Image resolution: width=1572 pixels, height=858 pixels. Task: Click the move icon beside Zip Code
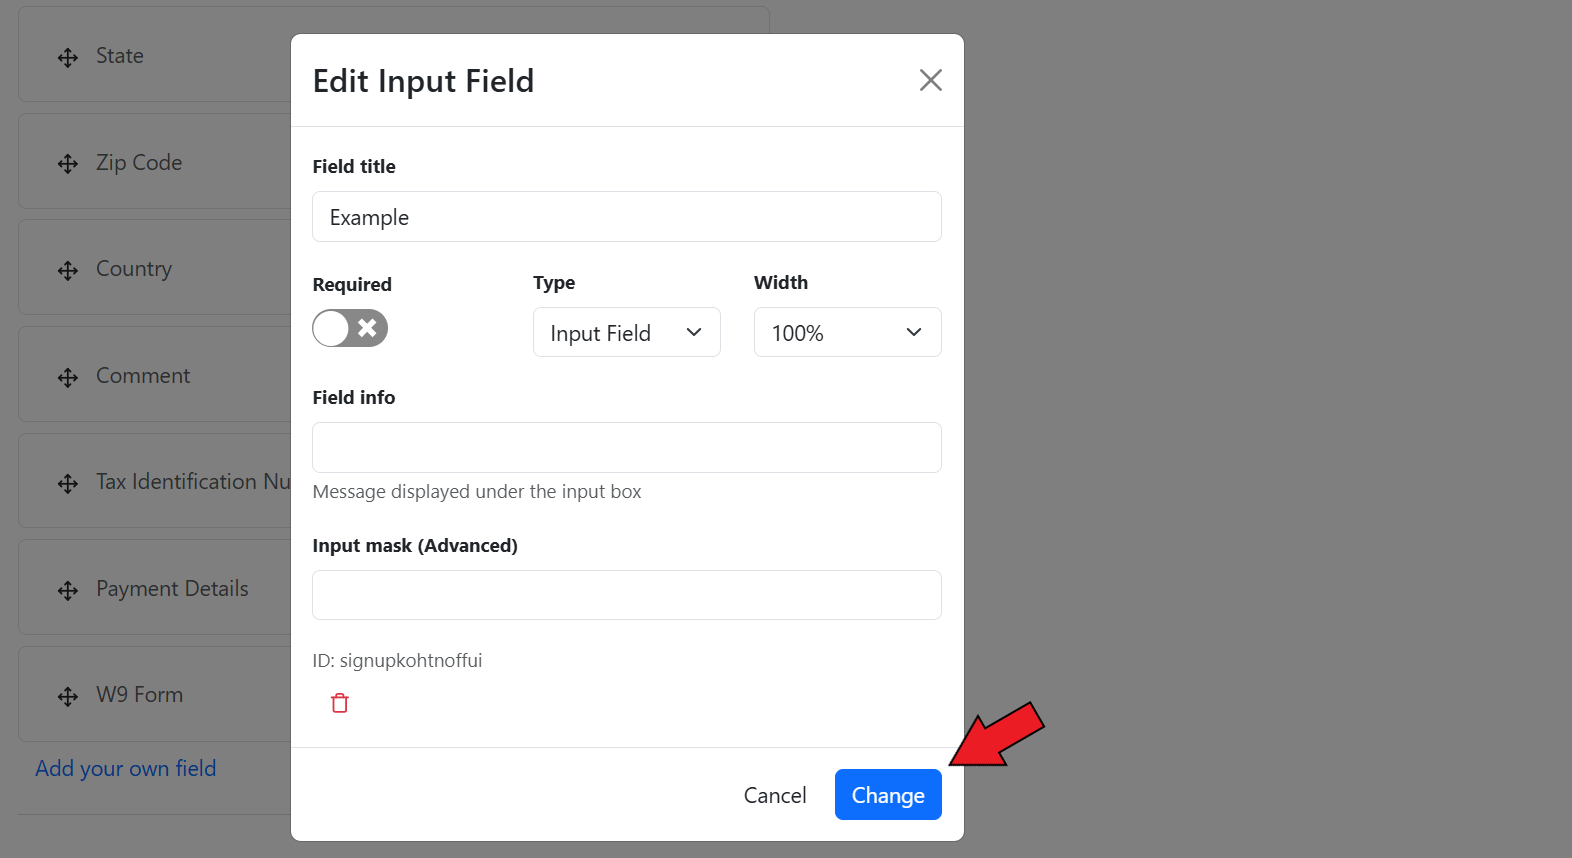point(68,164)
